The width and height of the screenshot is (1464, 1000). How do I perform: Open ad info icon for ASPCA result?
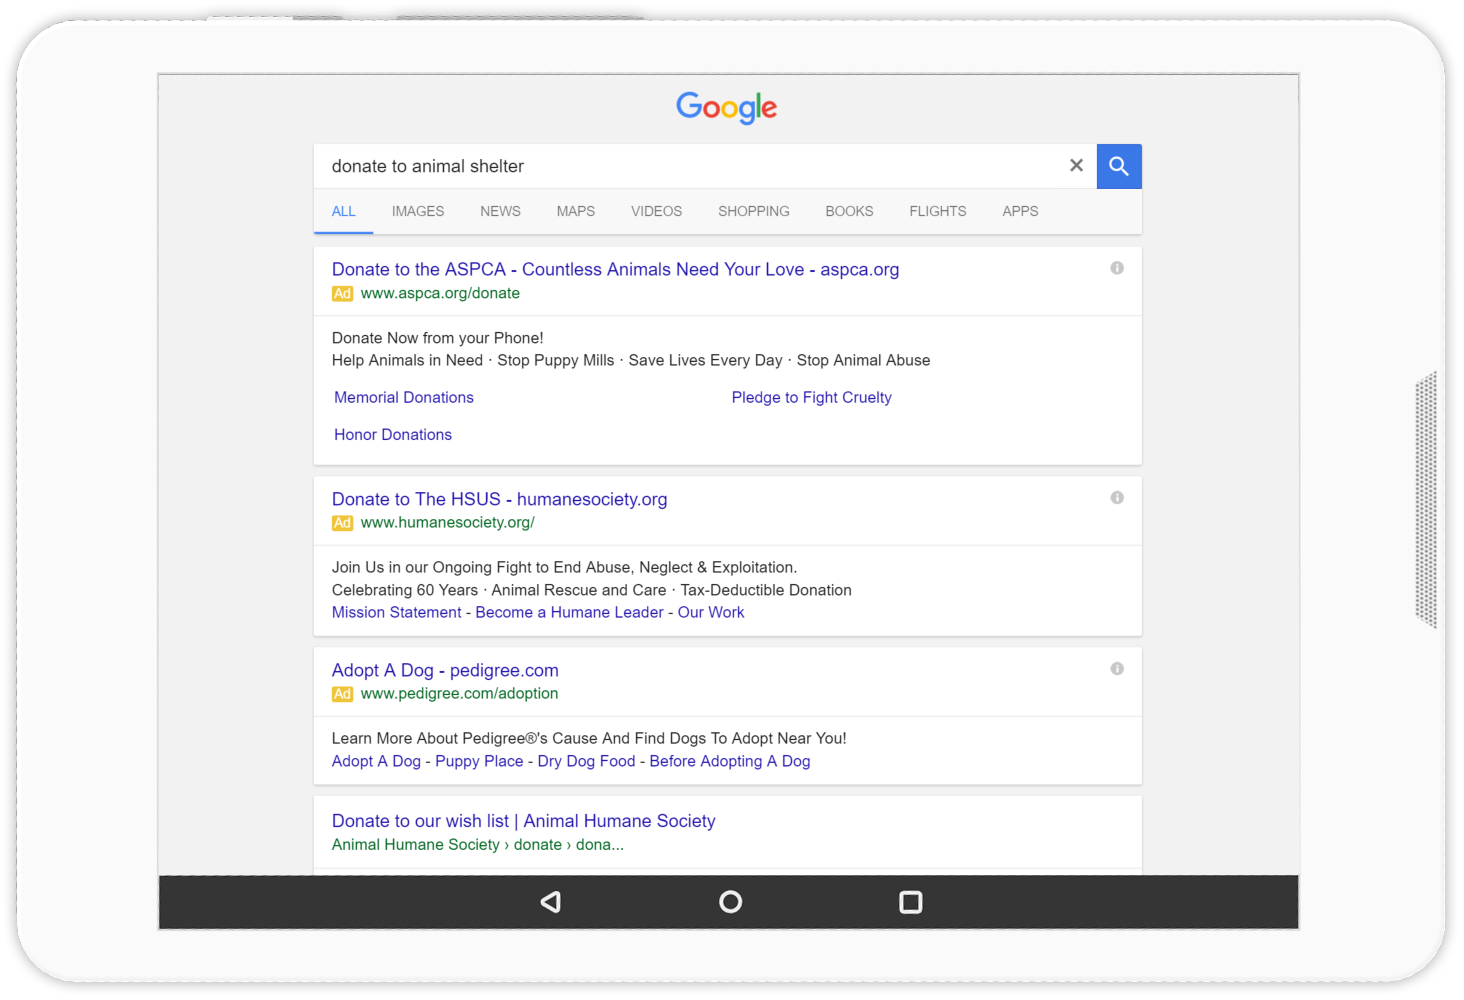1117,268
